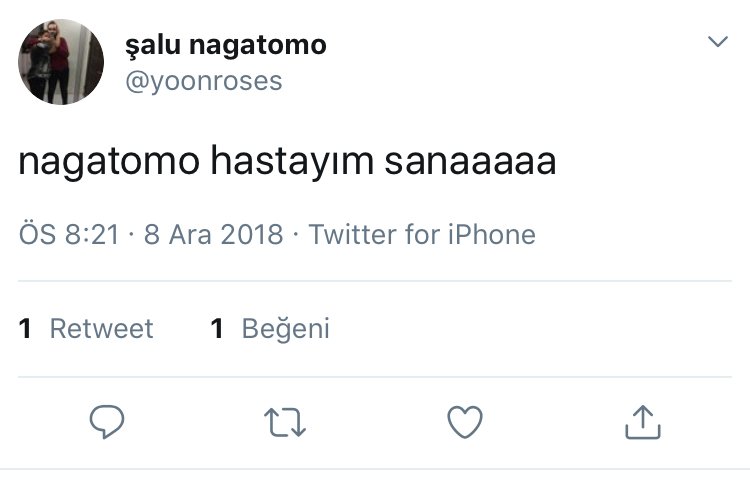Expand the tweet options chevron
Screen dimensions: 750x500
point(718,42)
